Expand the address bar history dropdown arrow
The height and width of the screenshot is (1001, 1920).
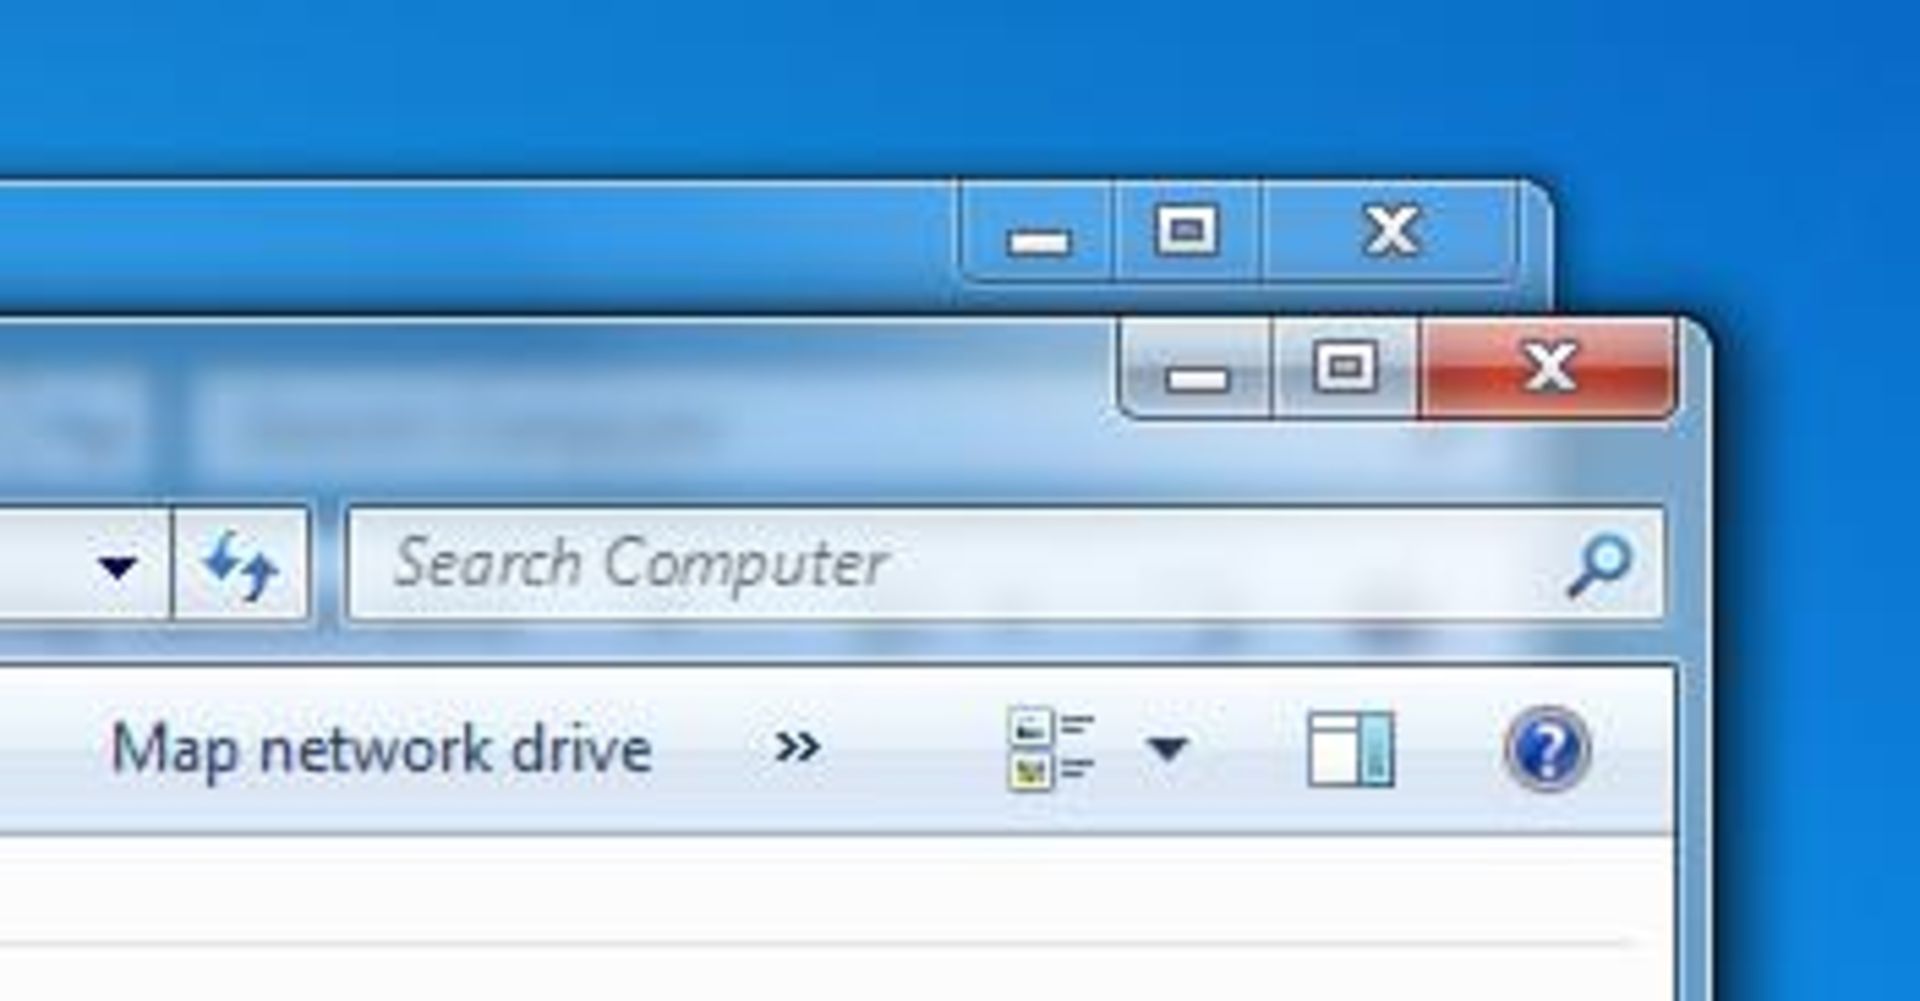(x=118, y=566)
